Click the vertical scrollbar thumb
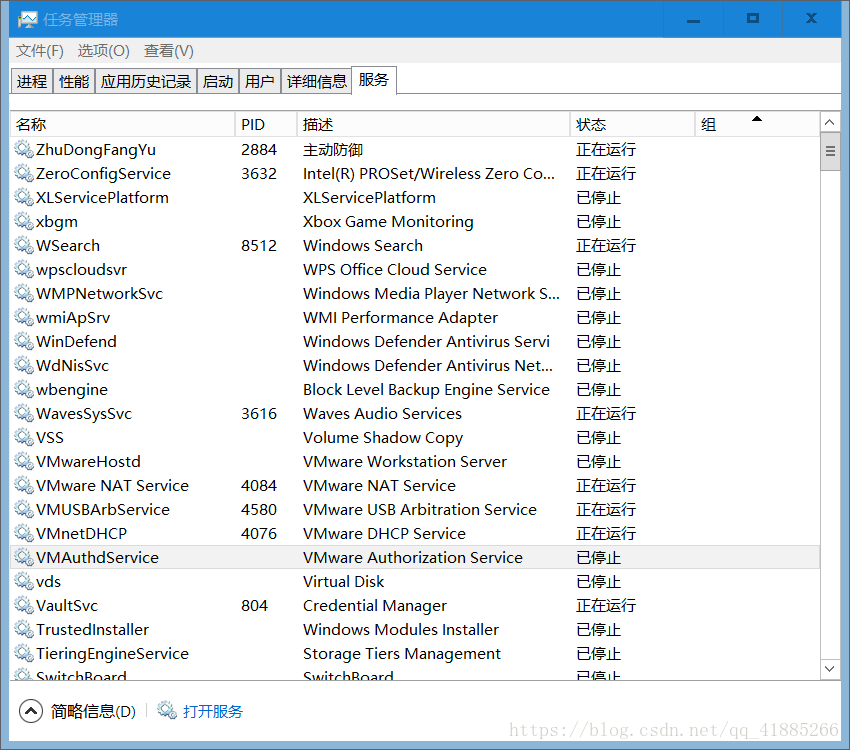850x750 pixels. (830, 151)
